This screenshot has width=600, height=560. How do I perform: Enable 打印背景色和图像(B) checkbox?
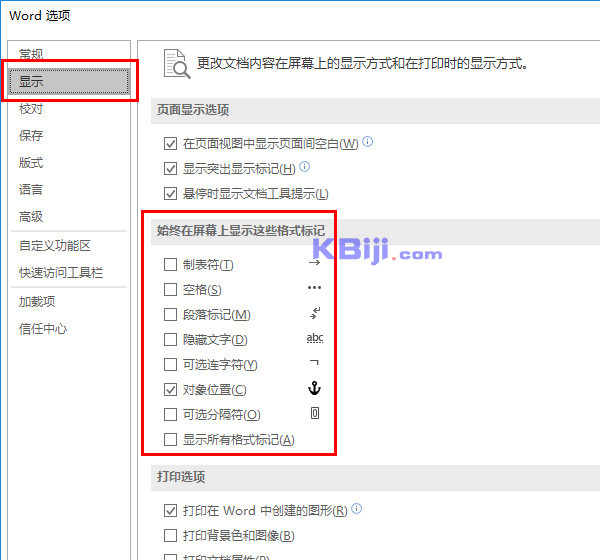coord(170,536)
